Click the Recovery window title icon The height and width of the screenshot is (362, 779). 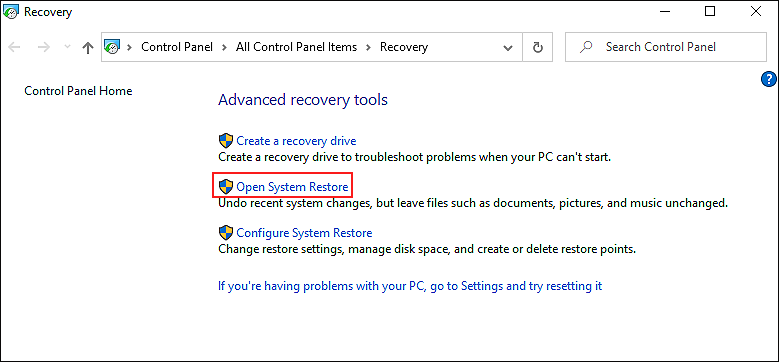click(11, 11)
